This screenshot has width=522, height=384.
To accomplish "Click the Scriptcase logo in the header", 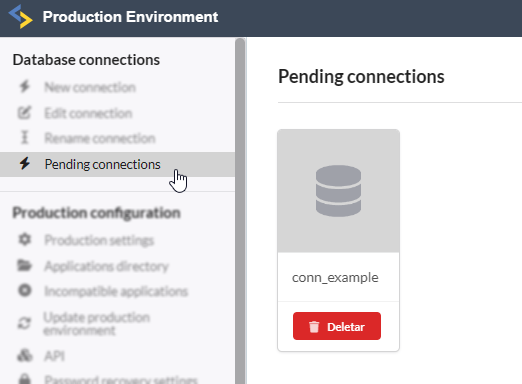I will pyautogui.click(x=20, y=17).
